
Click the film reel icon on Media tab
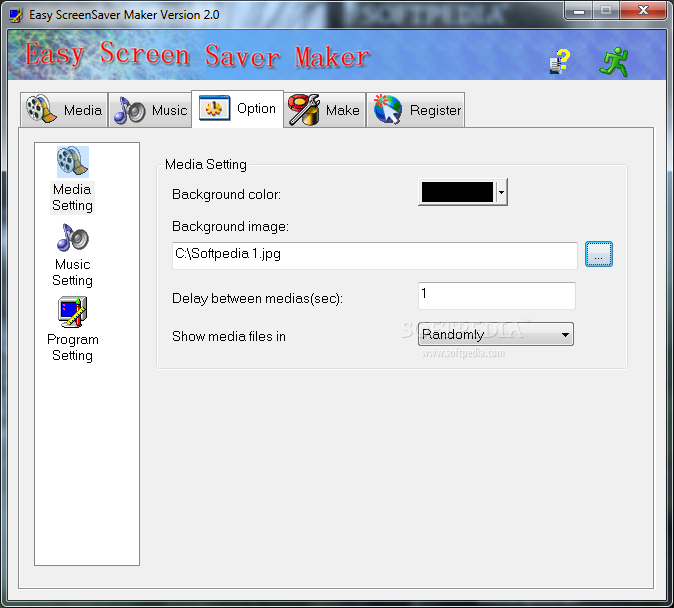[x=41, y=109]
